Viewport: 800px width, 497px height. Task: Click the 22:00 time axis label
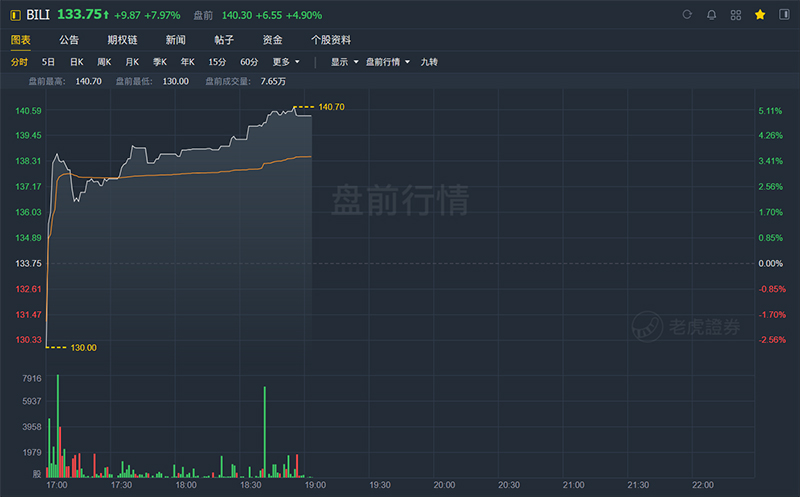(703, 485)
